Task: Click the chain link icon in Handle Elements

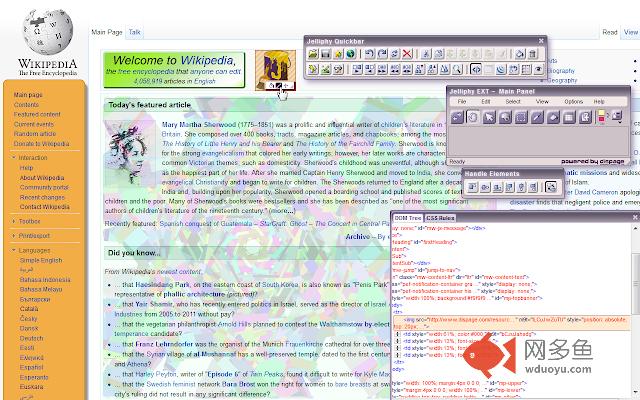Action: click(x=485, y=187)
